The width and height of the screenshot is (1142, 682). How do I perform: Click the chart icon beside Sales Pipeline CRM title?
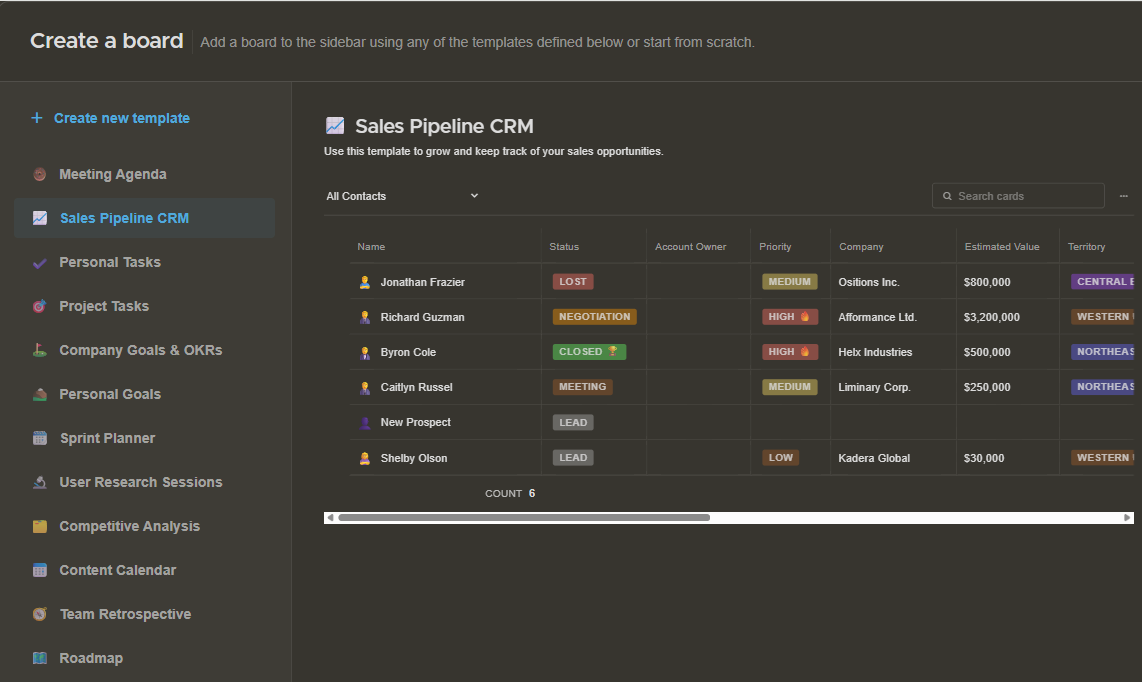[x=334, y=125]
